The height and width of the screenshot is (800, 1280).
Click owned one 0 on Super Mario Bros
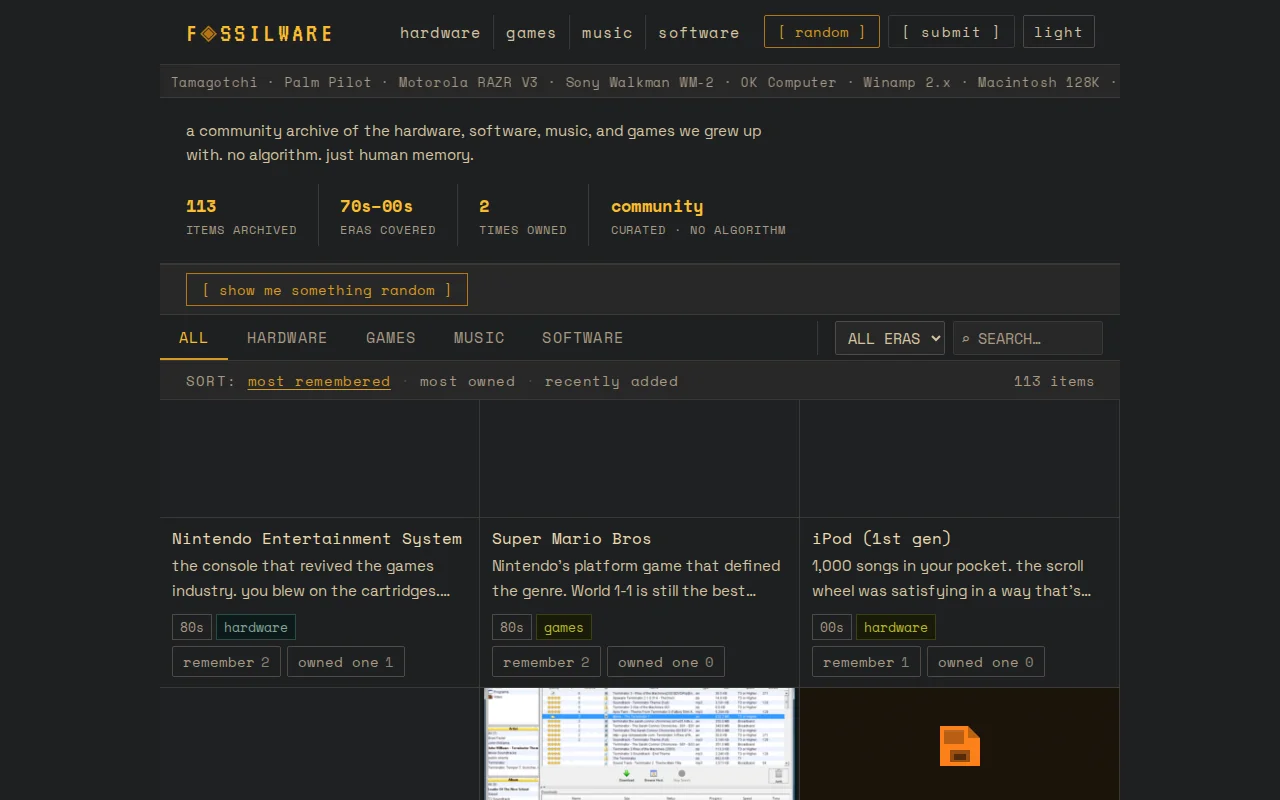[666, 662]
